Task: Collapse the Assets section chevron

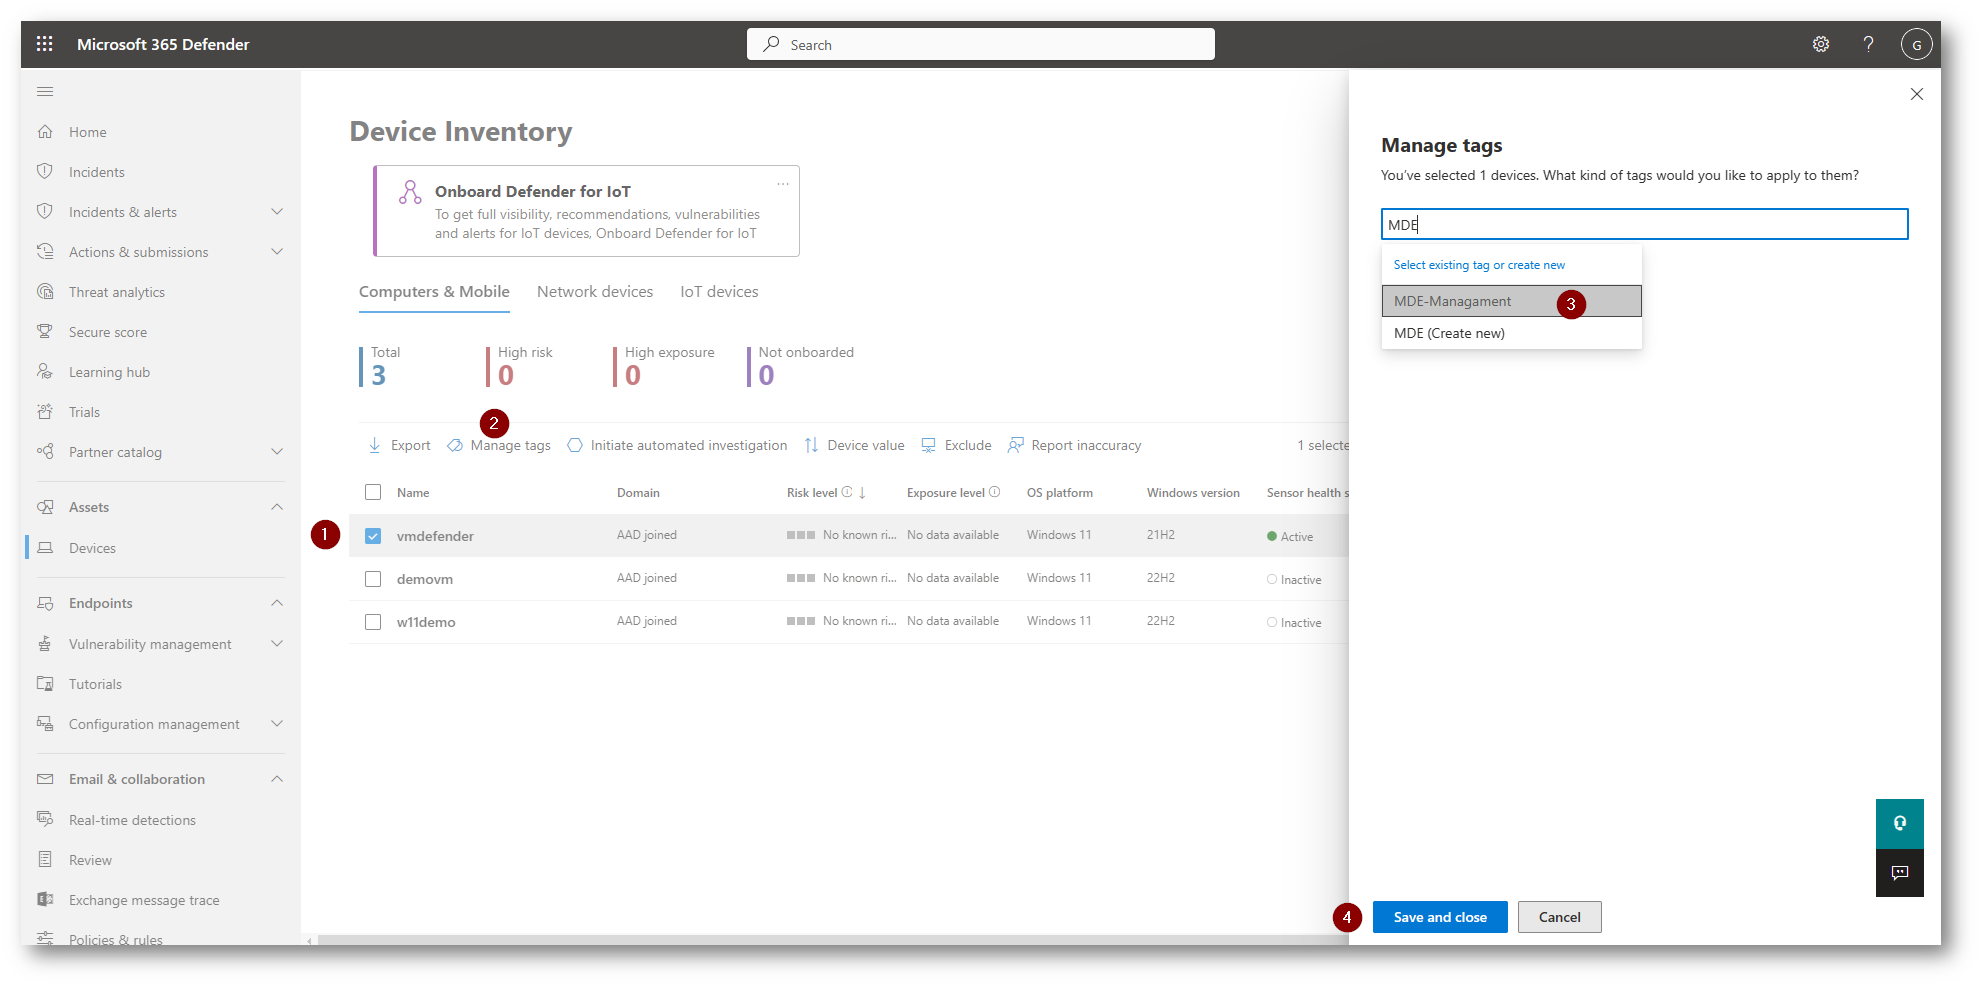Action: [x=277, y=507]
